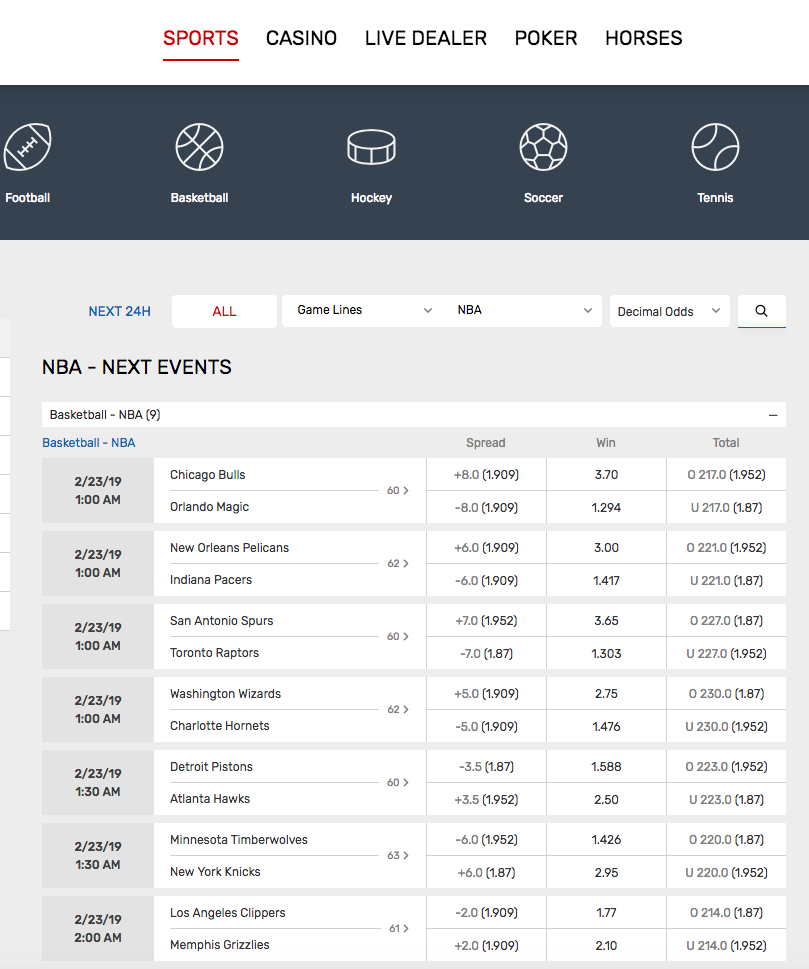Bet Charlotte Hornets spread -5.0
The image size is (809, 969).
tap(486, 726)
